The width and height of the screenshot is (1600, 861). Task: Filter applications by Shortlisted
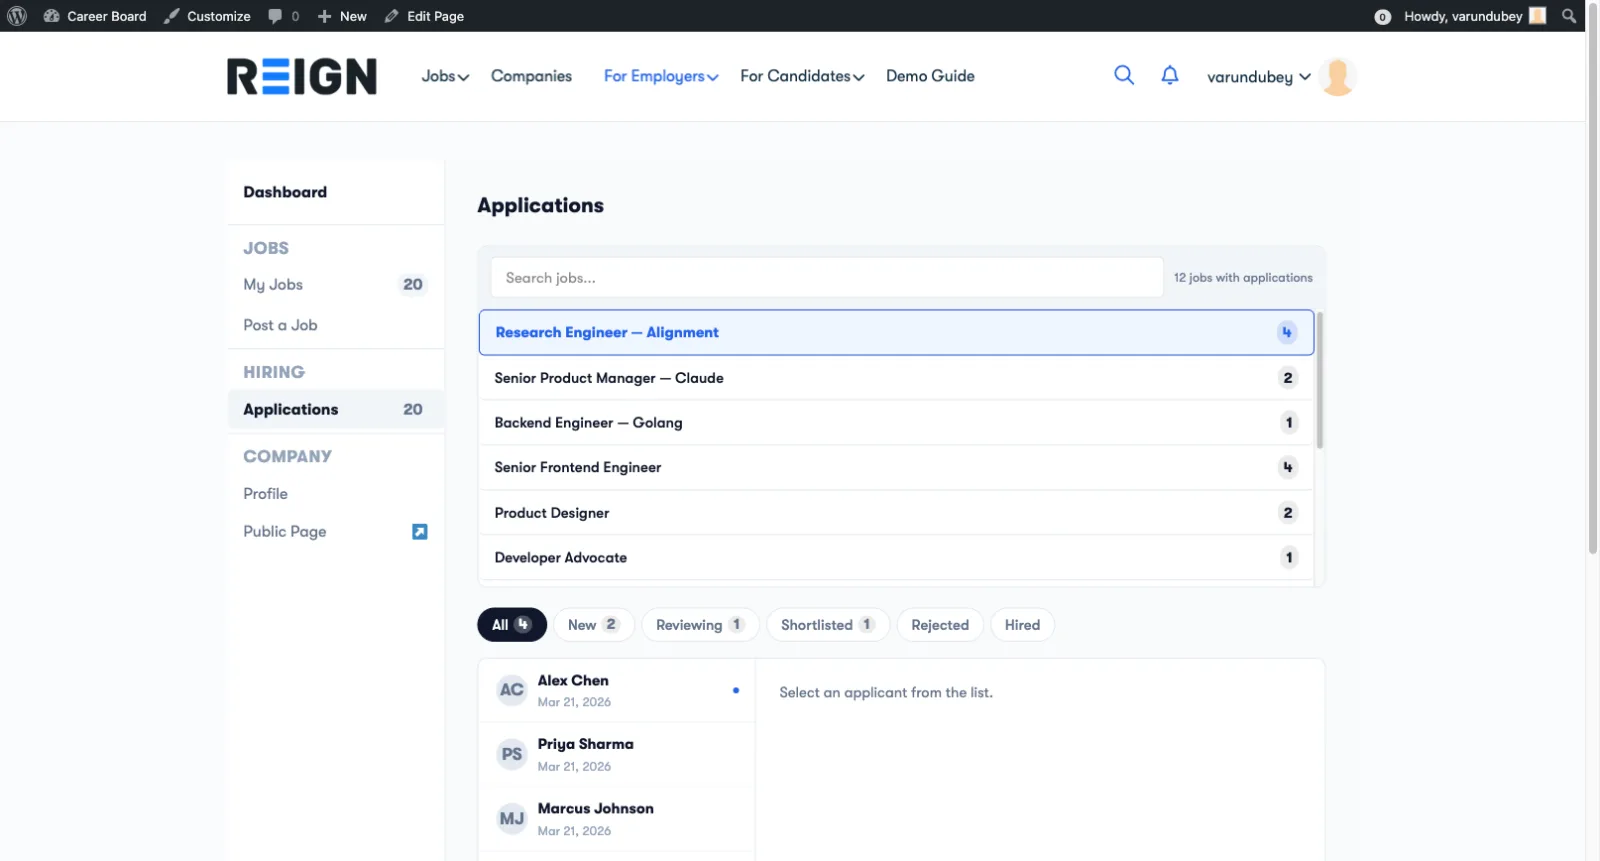pos(828,625)
